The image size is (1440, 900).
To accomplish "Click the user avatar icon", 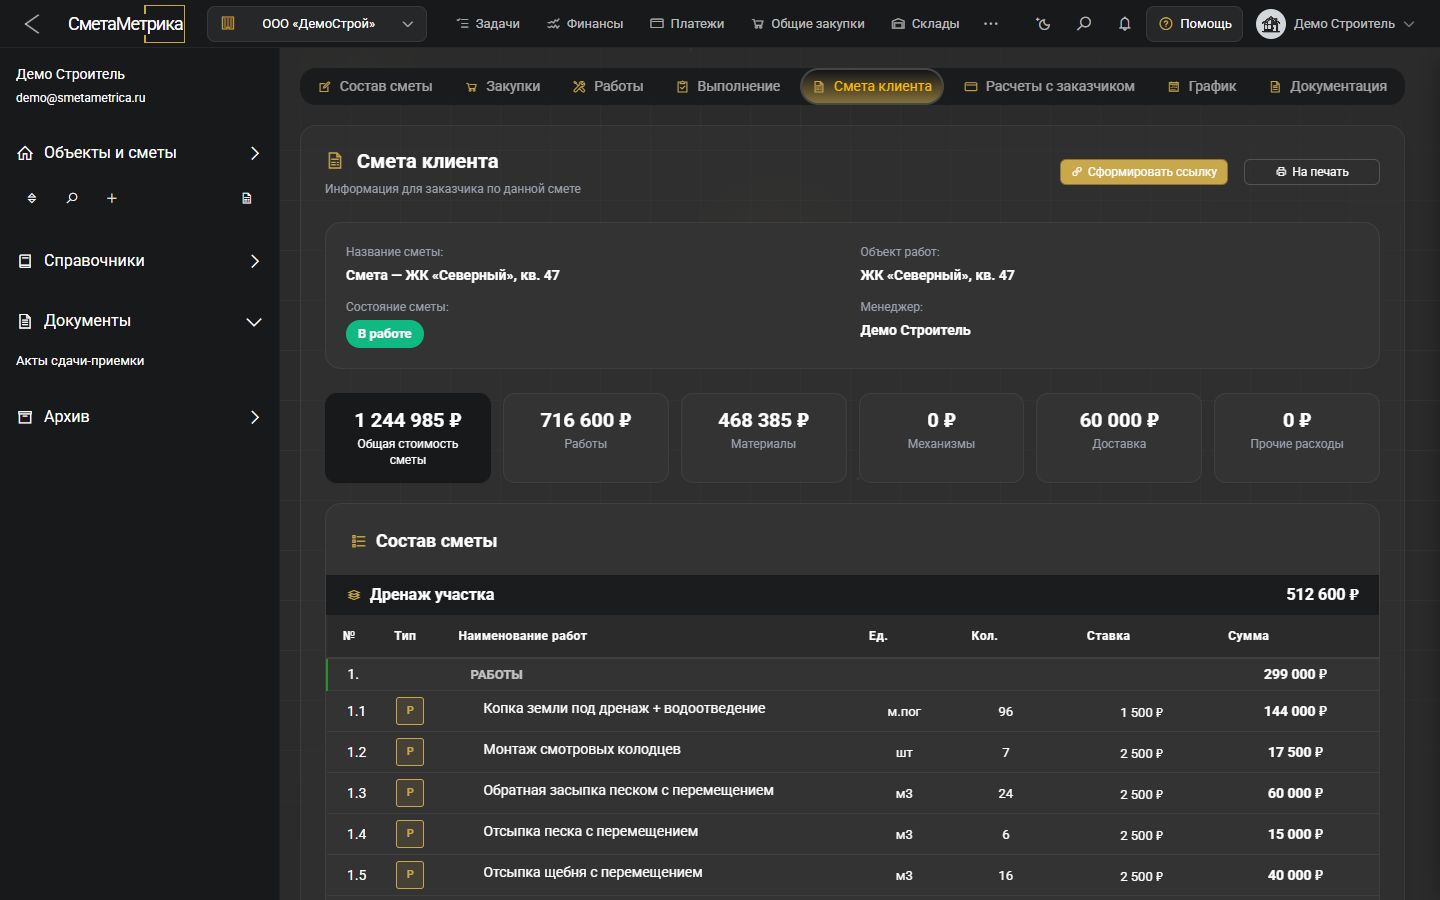I will point(1271,24).
